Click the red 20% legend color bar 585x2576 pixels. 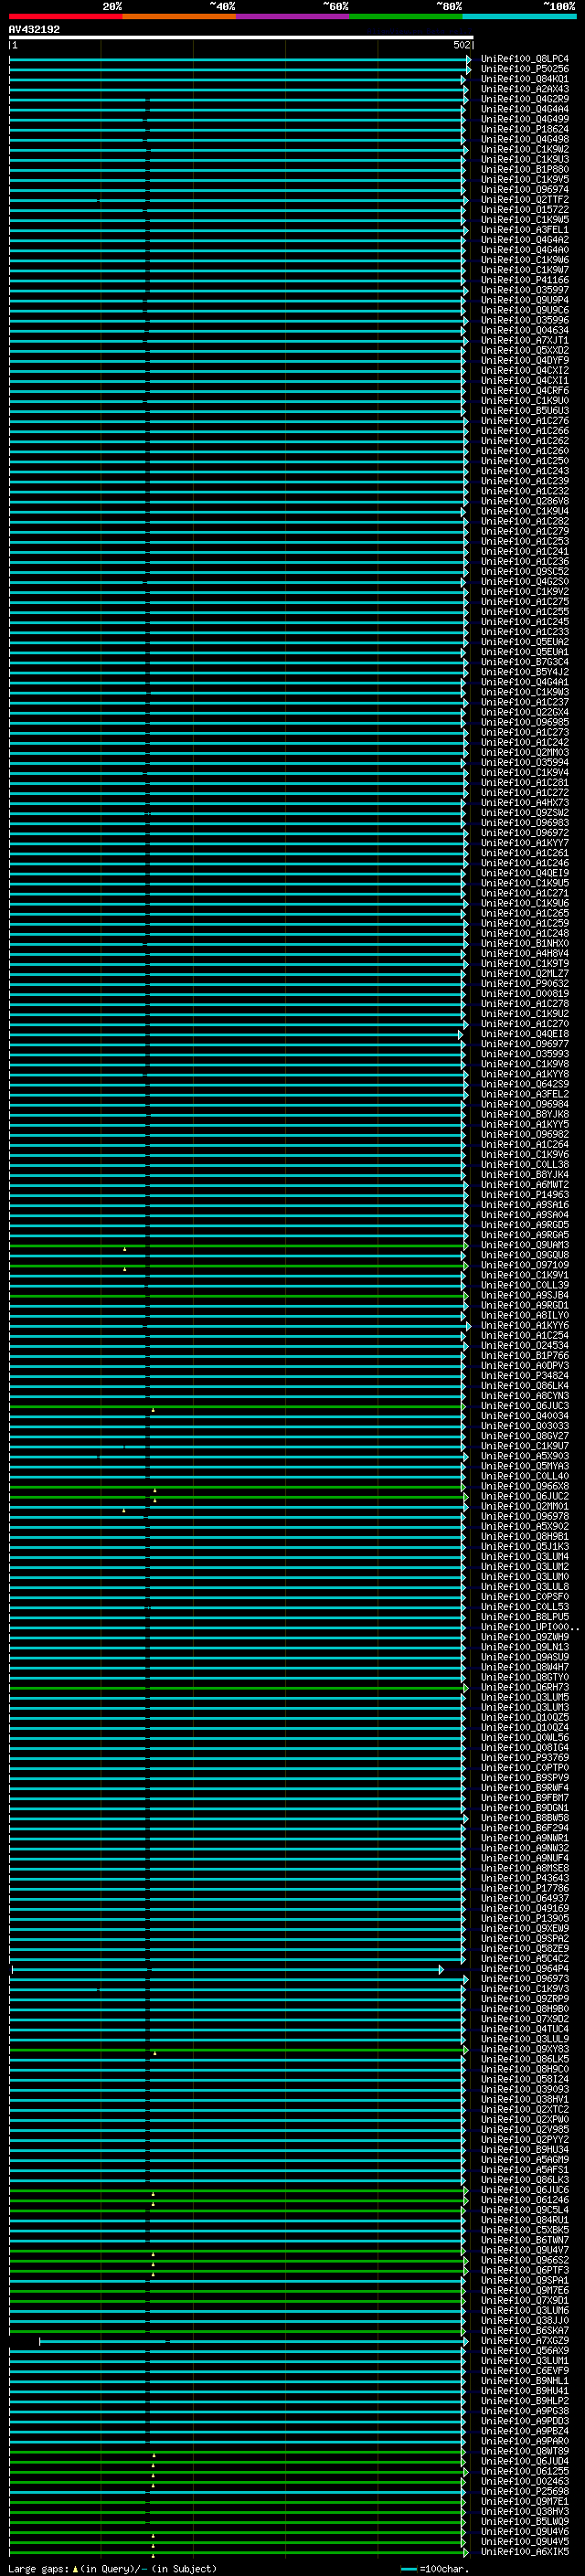[x=66, y=16]
